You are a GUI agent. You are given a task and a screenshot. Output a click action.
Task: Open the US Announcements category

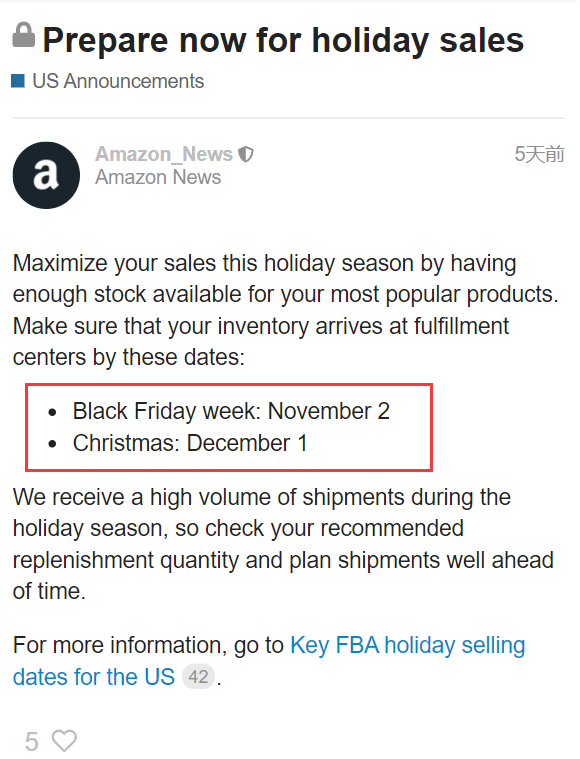[x=118, y=81]
